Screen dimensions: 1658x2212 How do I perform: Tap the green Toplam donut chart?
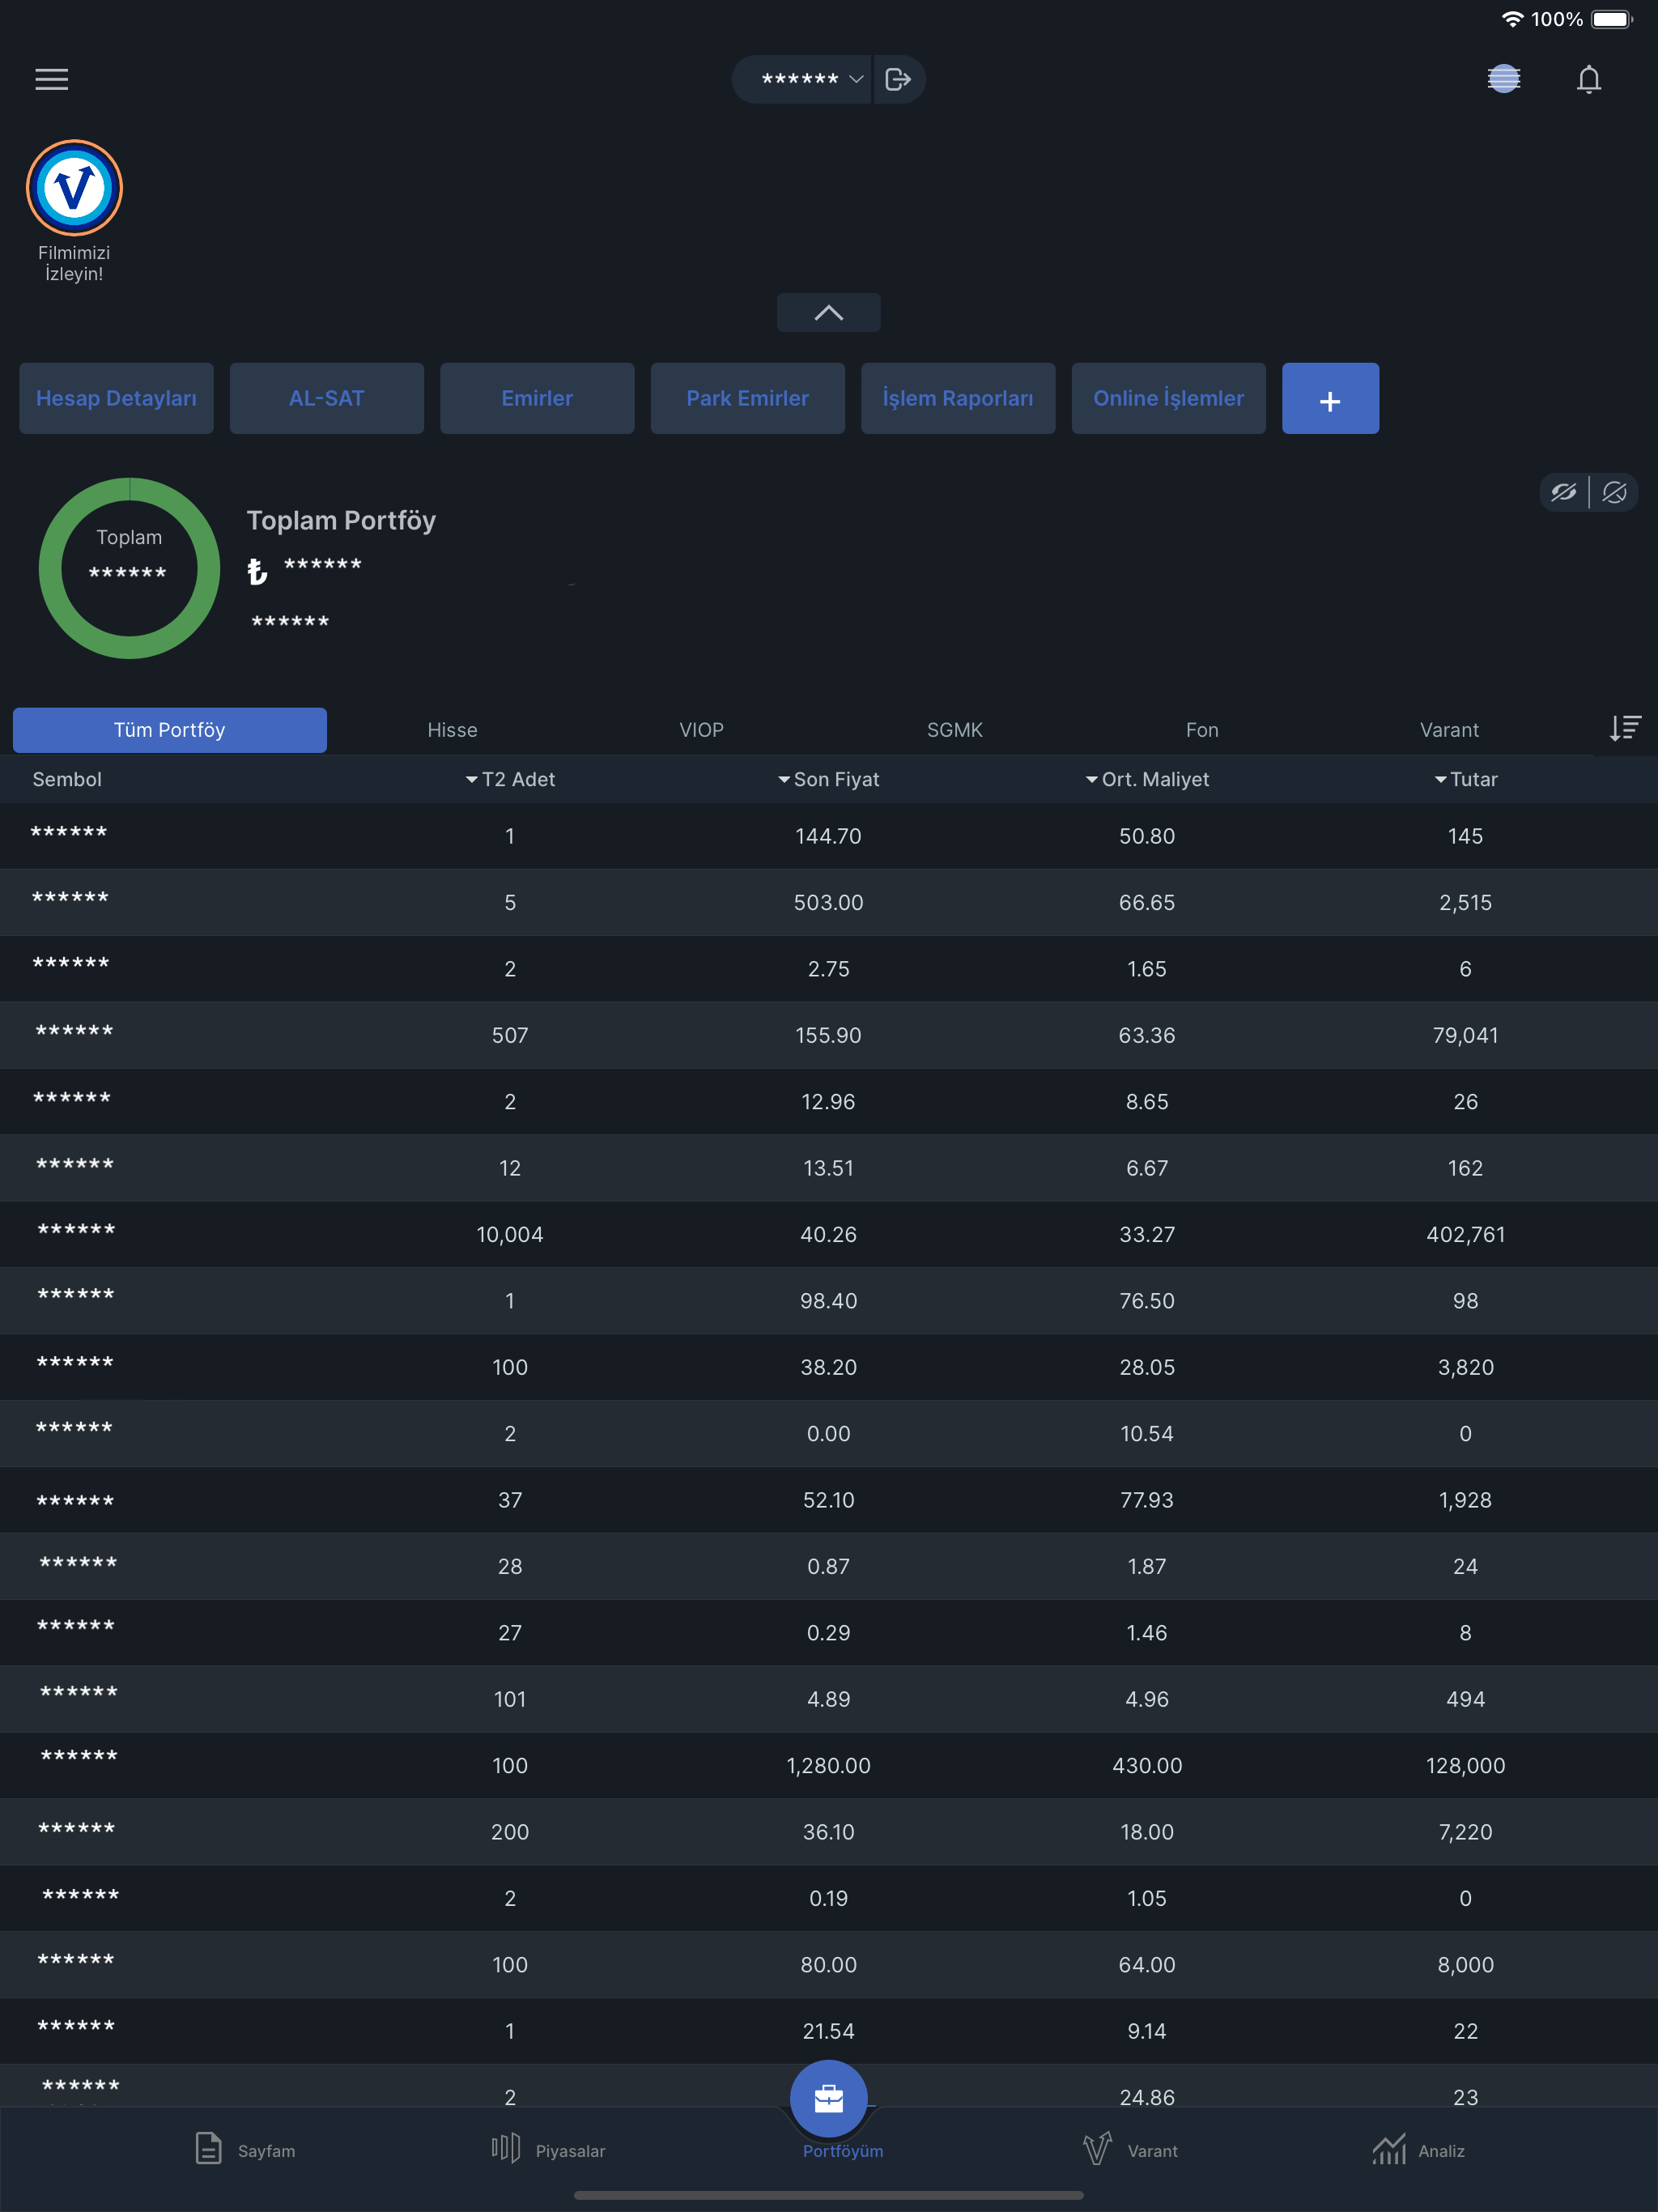tap(129, 568)
